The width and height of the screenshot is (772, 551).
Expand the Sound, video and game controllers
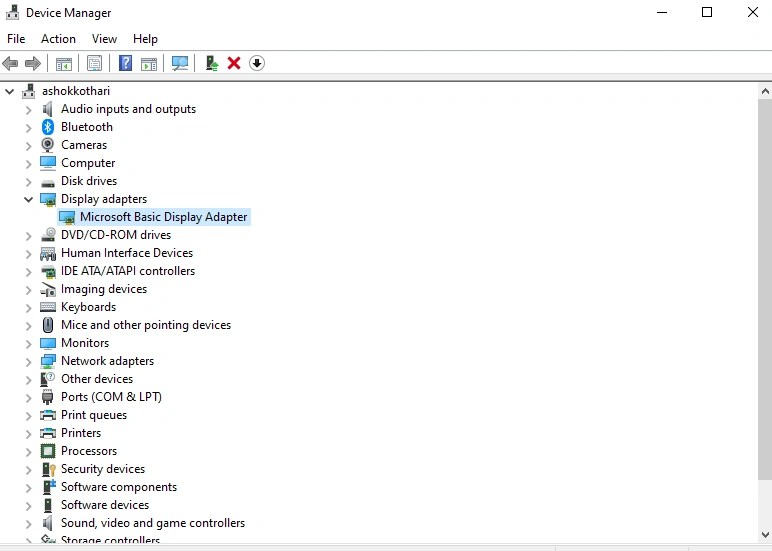[x=29, y=523]
